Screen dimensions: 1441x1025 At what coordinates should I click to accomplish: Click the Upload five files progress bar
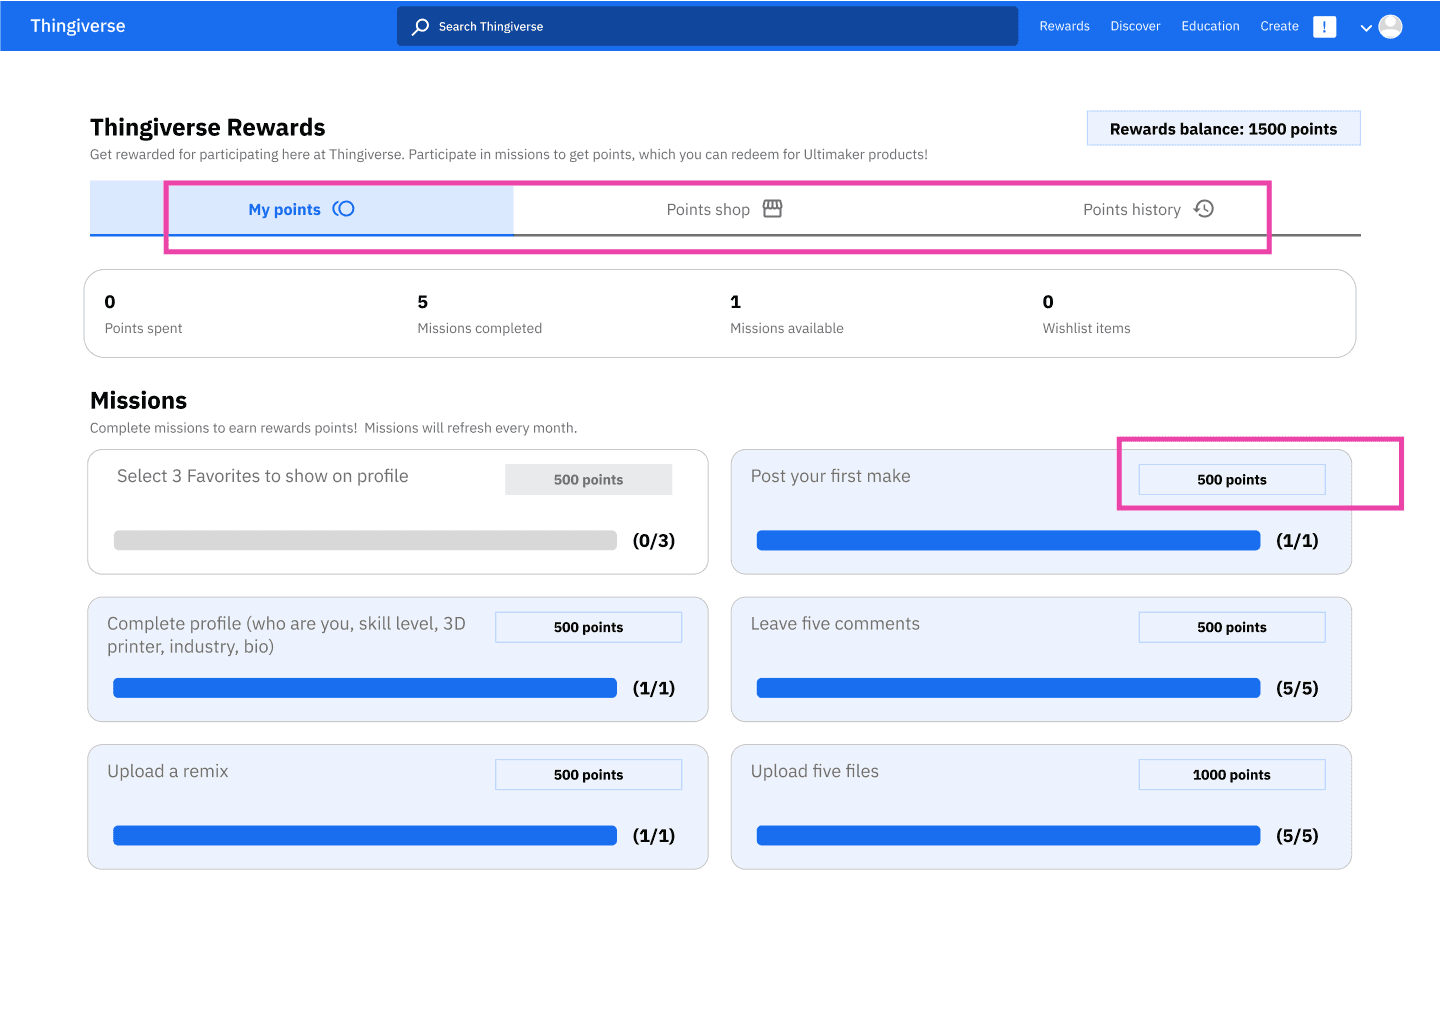tap(1008, 835)
